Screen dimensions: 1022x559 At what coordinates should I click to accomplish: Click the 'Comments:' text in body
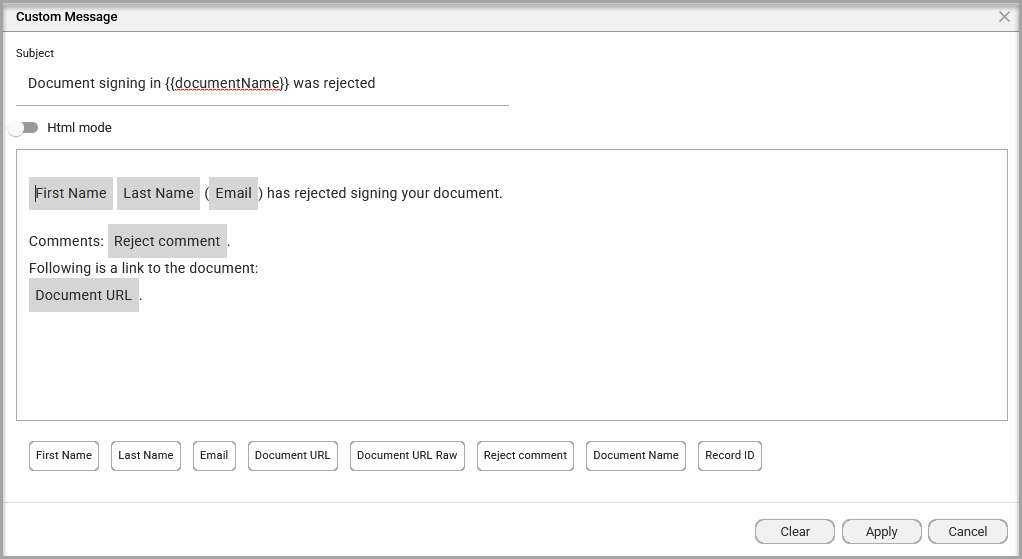tap(66, 241)
